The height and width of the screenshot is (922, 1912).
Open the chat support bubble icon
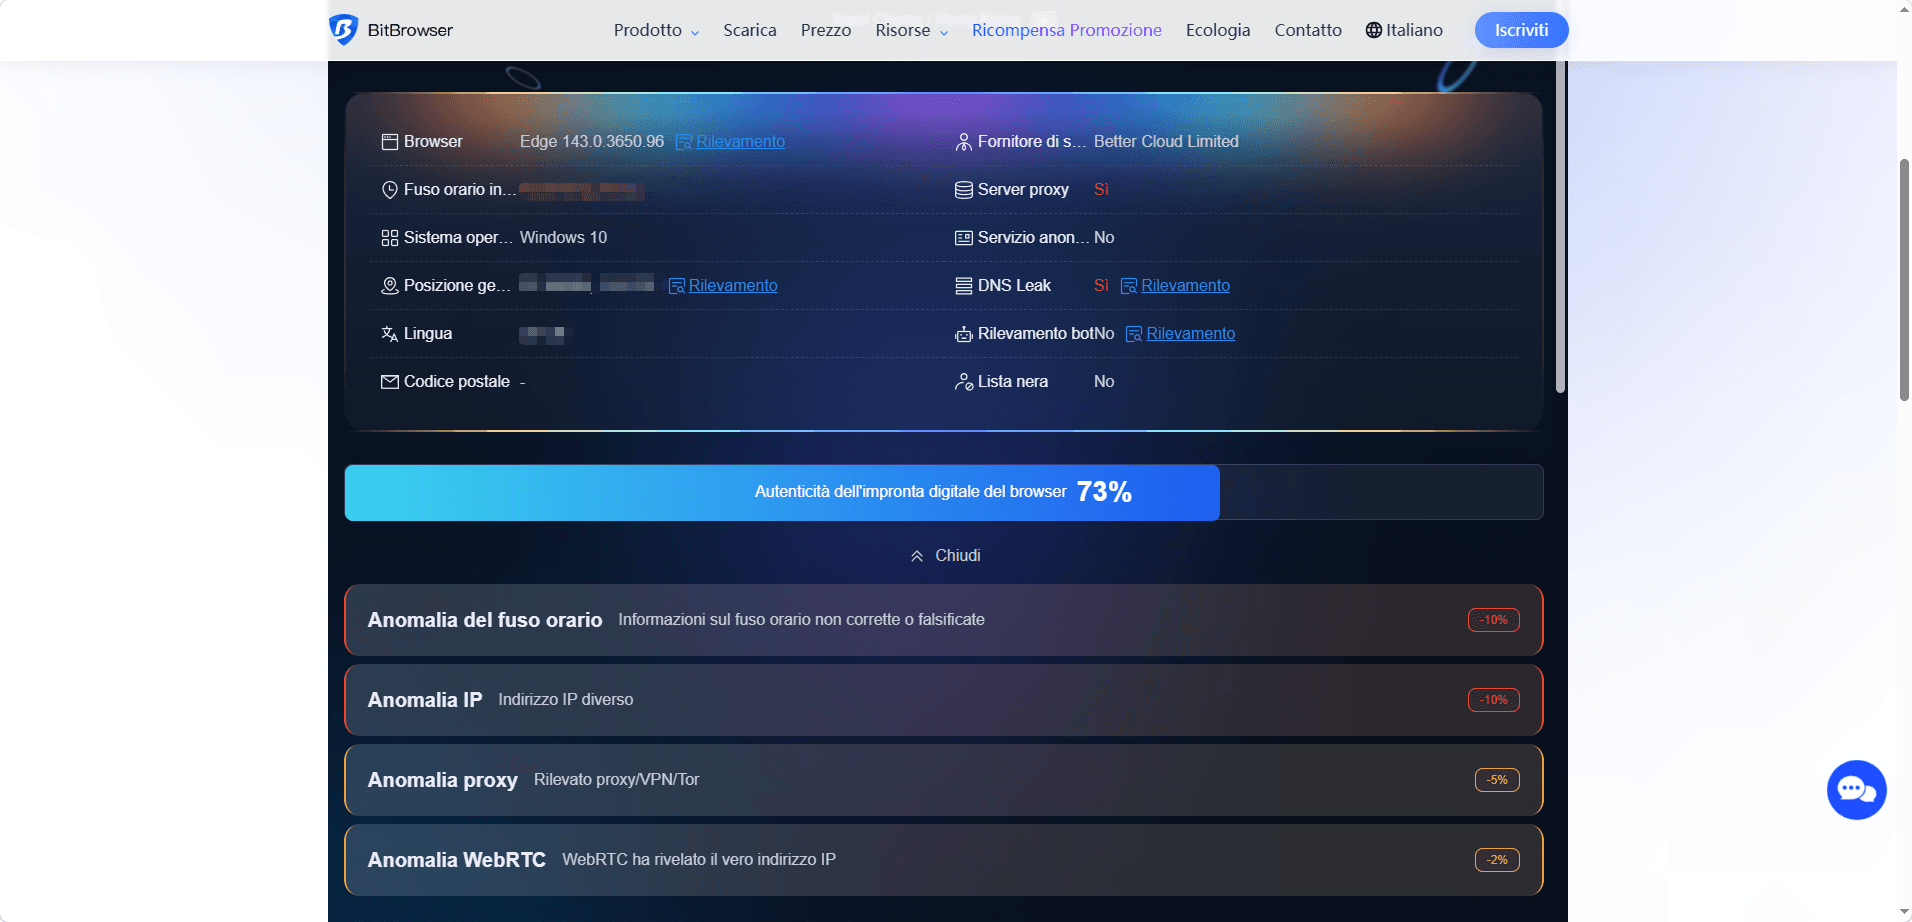click(1856, 789)
